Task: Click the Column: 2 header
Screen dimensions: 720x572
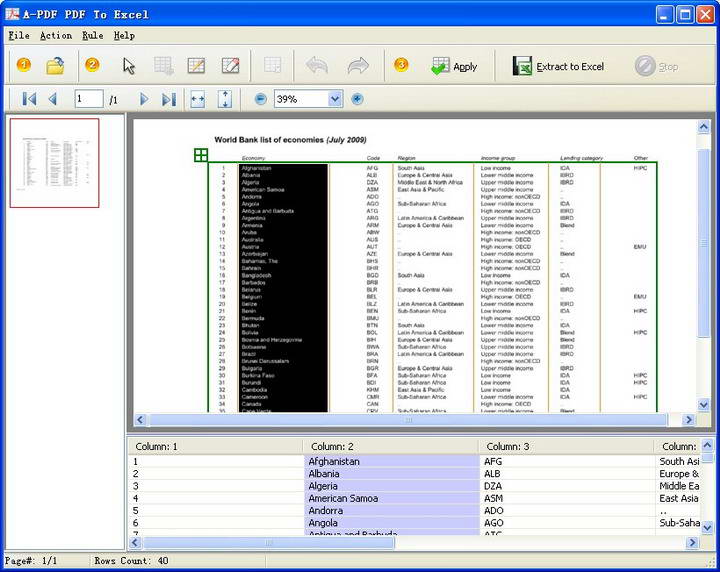Action: (x=391, y=446)
